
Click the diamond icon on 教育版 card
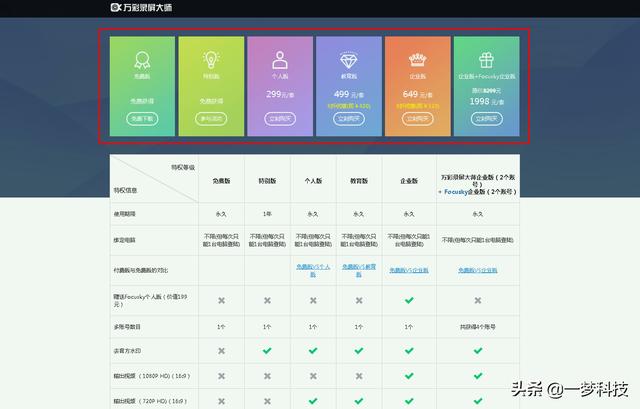pos(349,60)
